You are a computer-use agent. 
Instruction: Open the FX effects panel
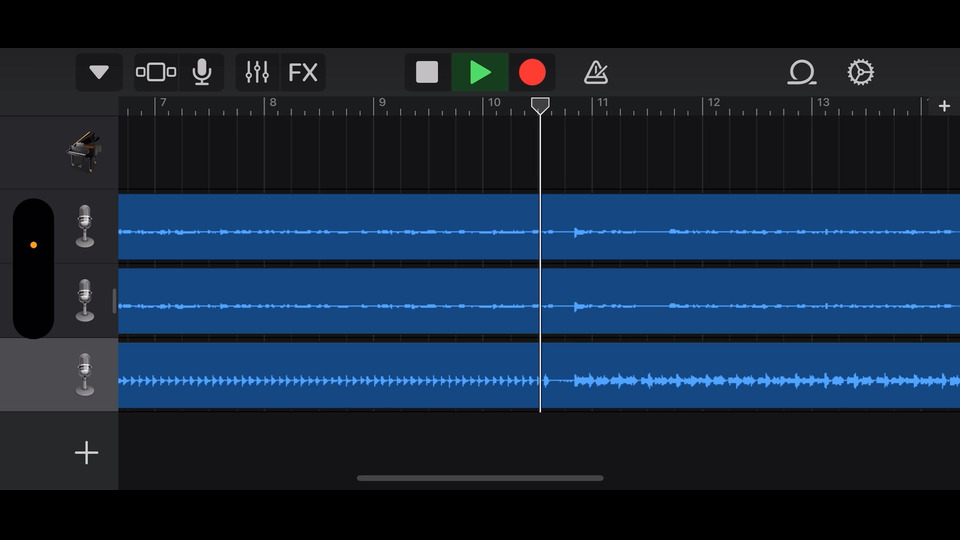[303, 72]
